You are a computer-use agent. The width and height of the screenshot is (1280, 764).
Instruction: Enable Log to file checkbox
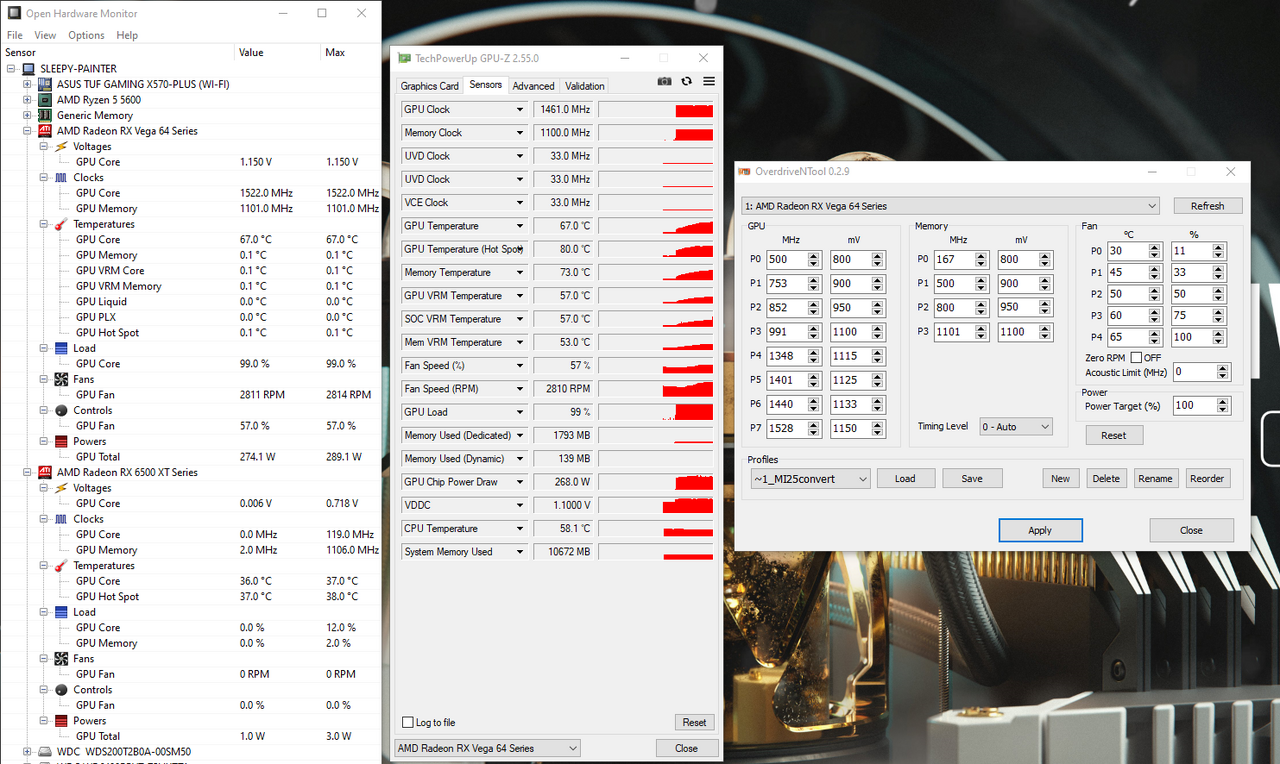click(407, 723)
